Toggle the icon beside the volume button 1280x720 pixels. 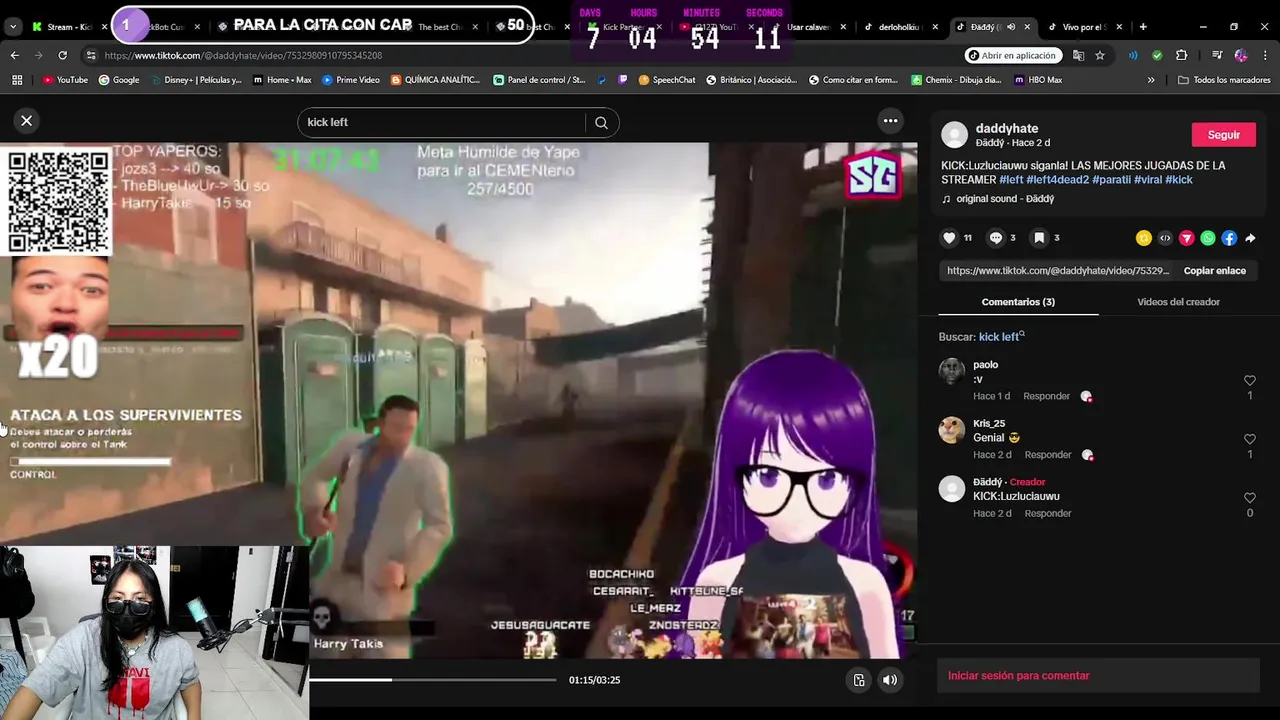858,680
